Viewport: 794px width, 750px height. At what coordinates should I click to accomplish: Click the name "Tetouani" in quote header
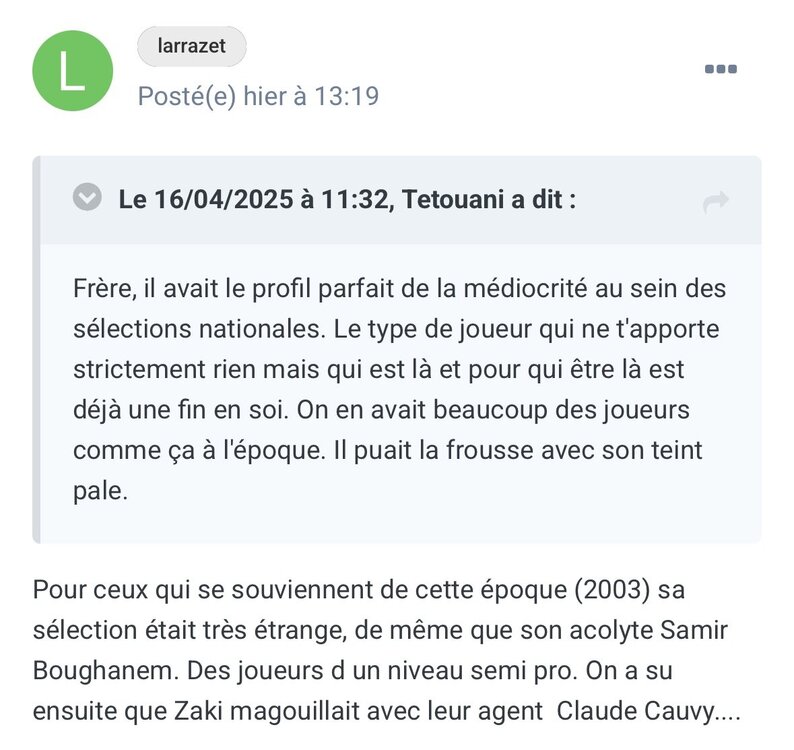coord(447,200)
